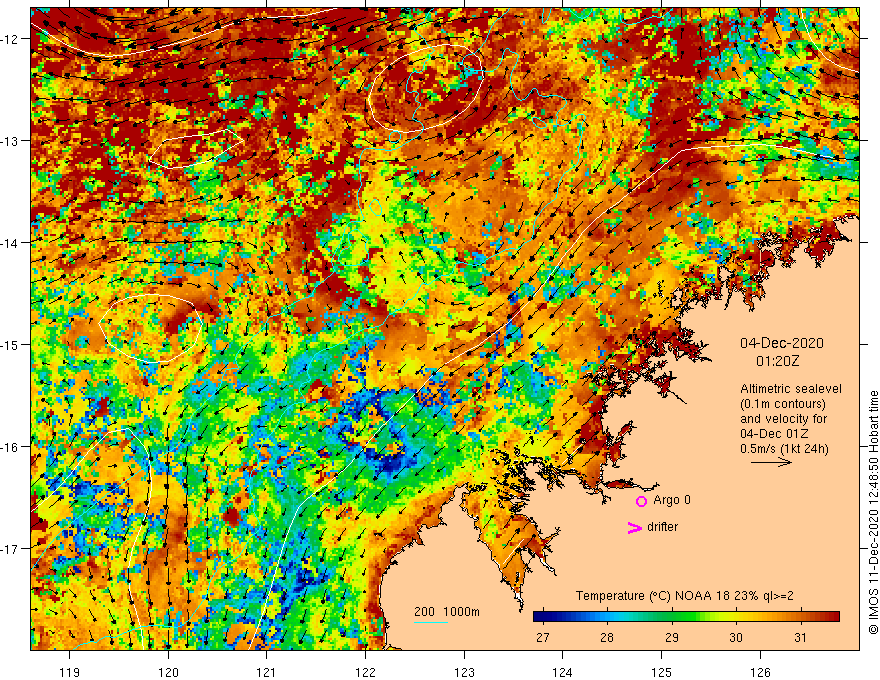Click the '0.5m/s (1kt 24h)' scale text

pyautogui.click(x=784, y=449)
